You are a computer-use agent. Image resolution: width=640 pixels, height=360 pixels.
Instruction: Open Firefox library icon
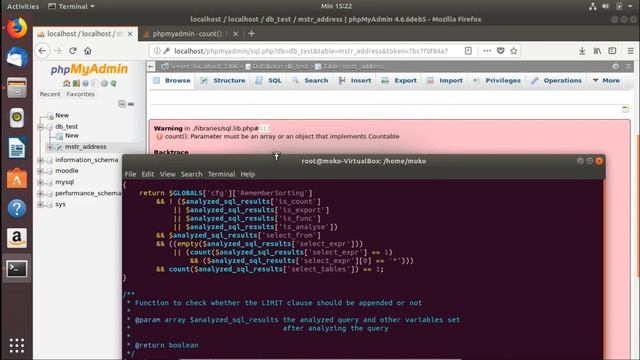[597, 51]
